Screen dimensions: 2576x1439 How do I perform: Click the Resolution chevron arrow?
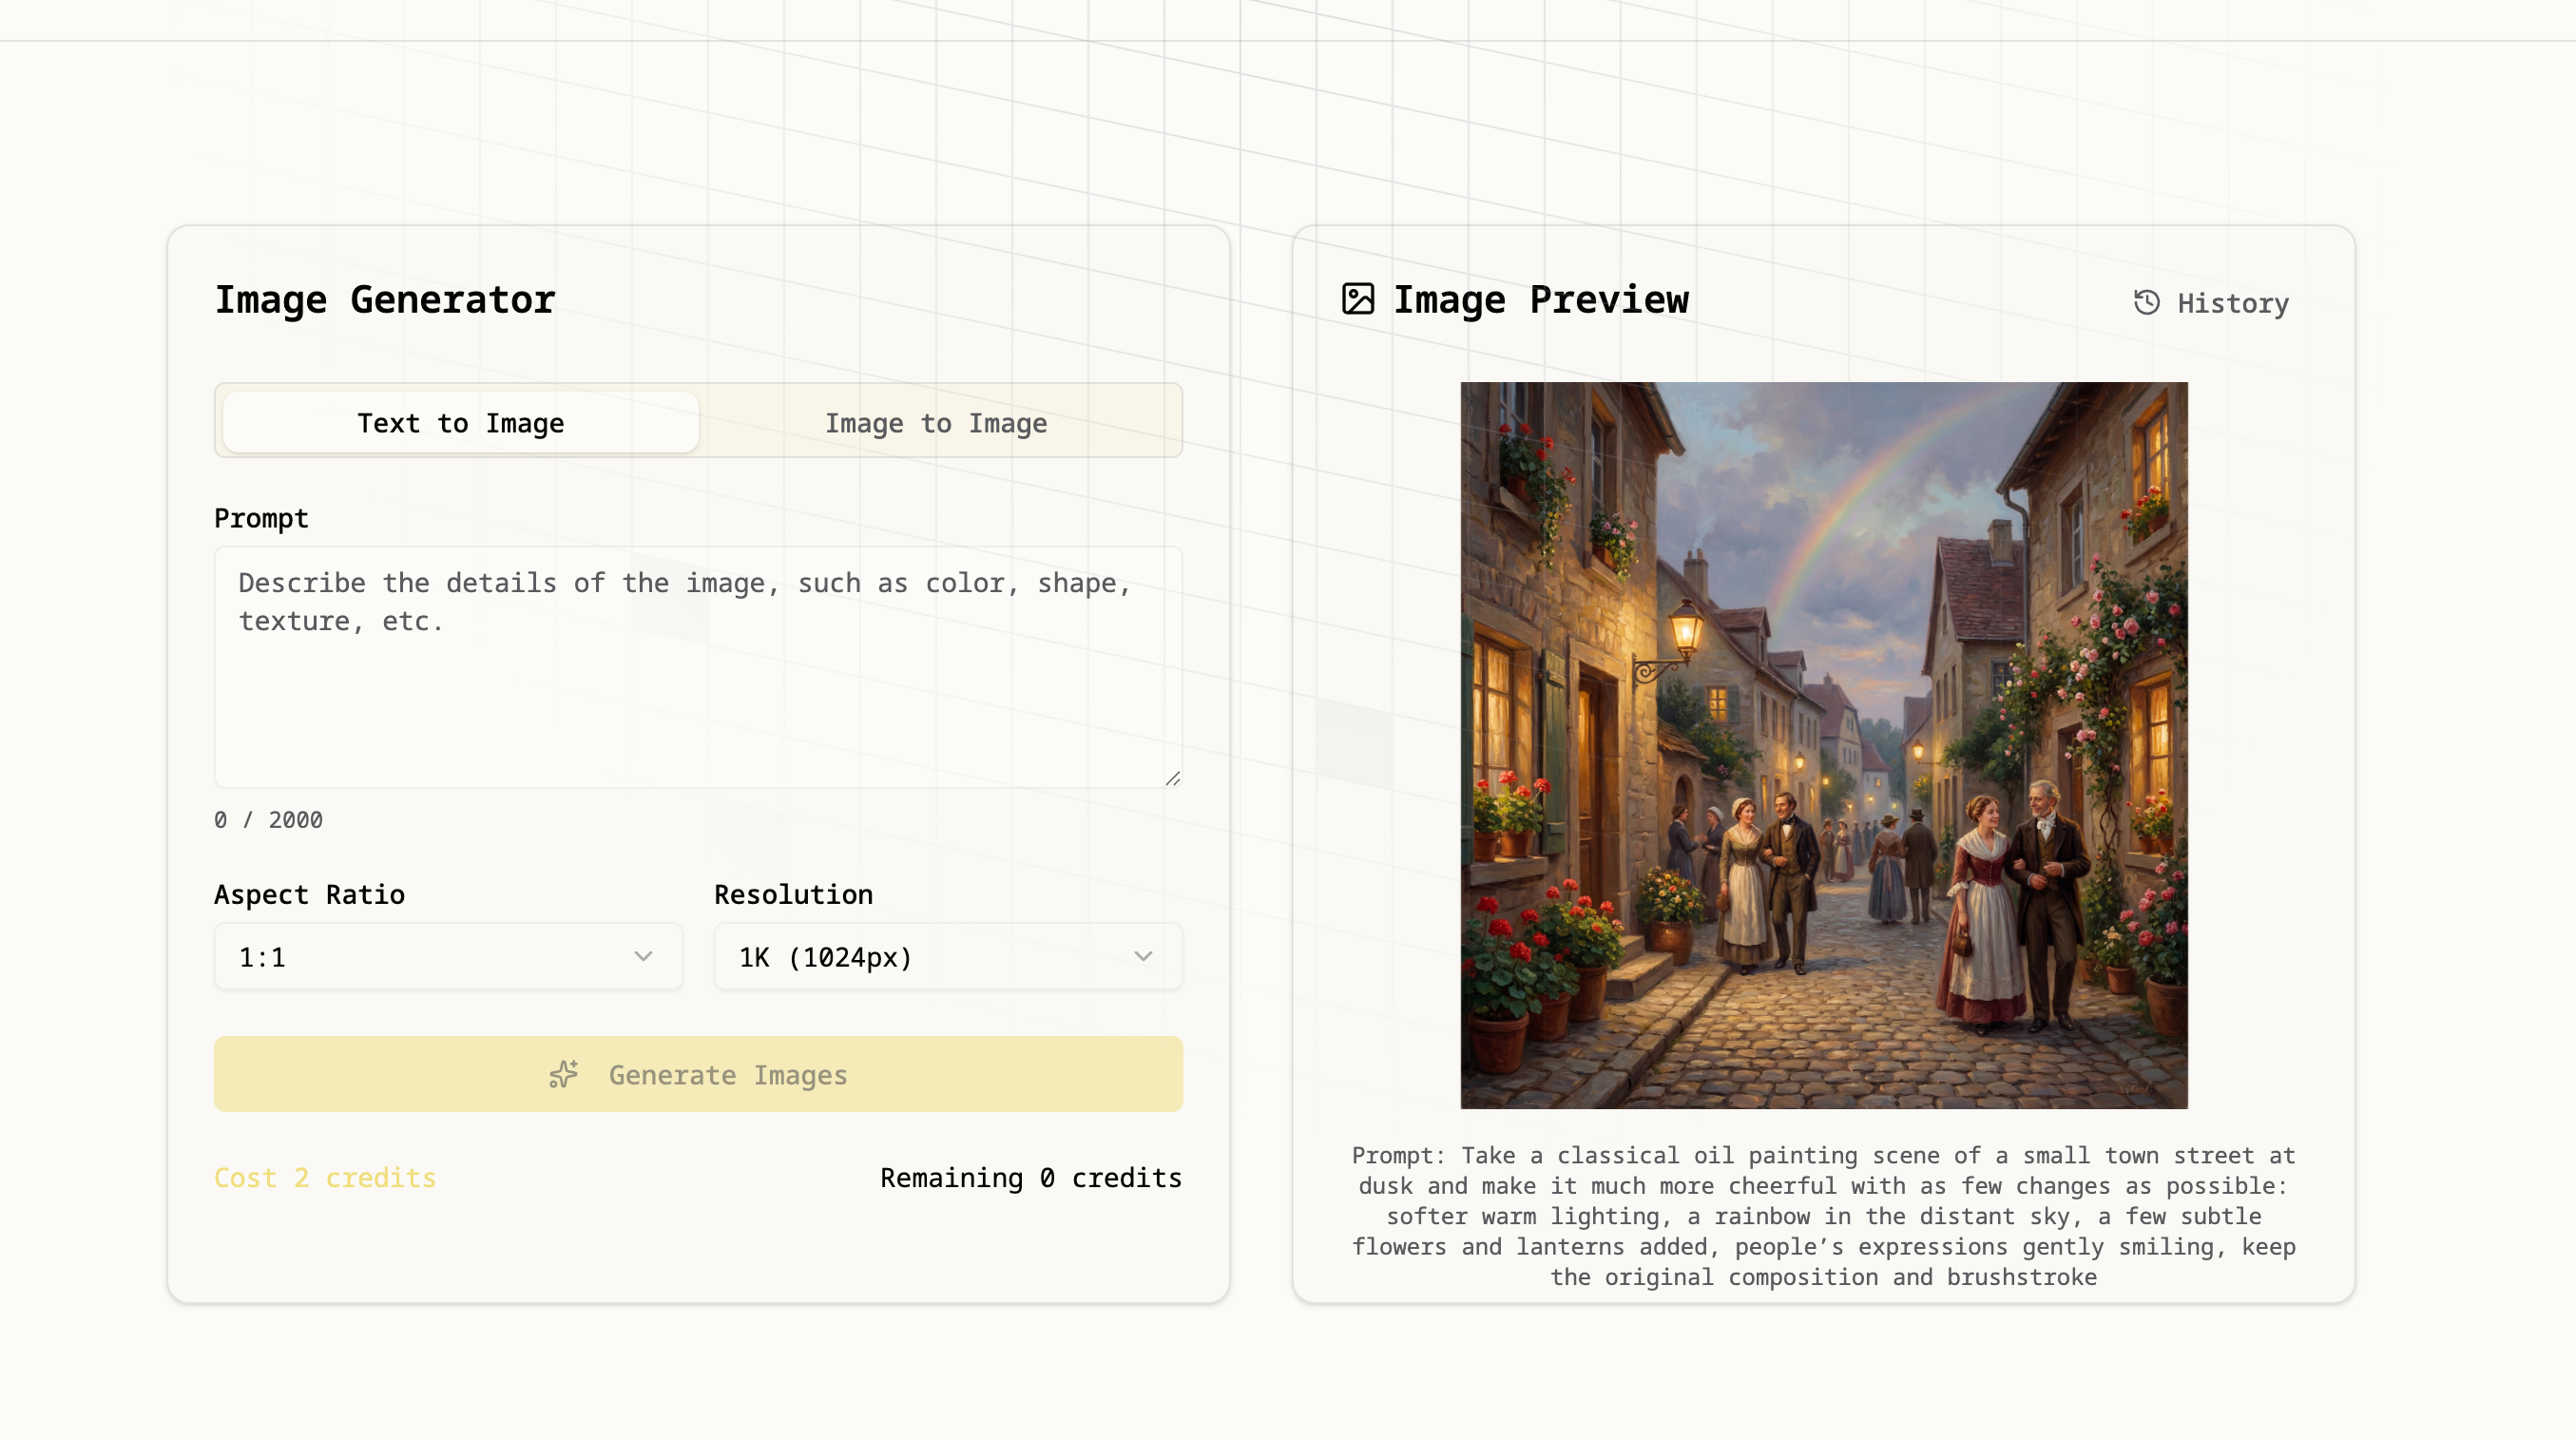[1143, 956]
